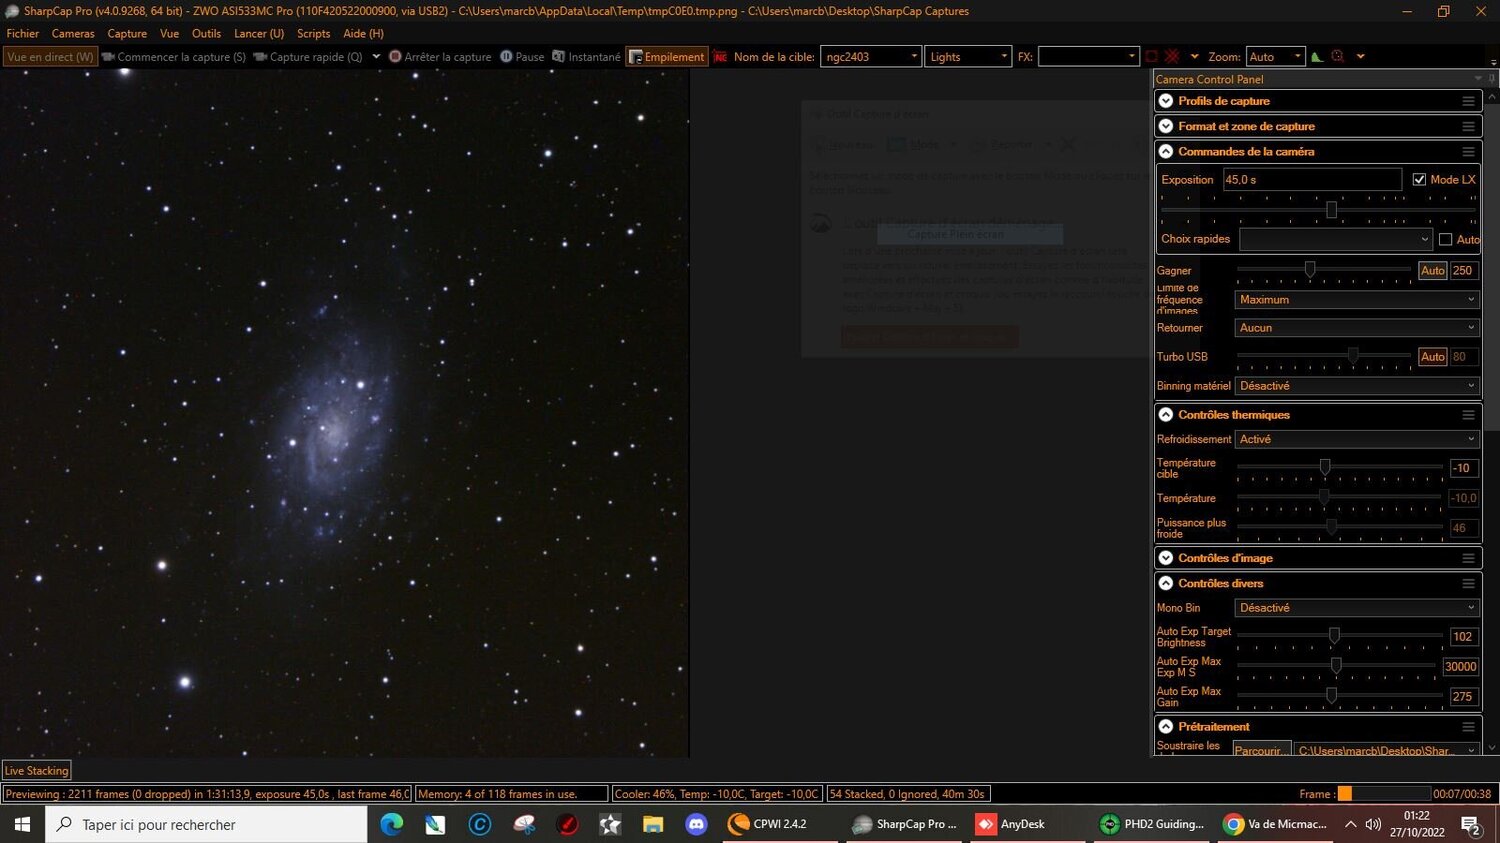The image size is (1500, 843).
Task: Open the Outils menu
Action: [x=206, y=33]
